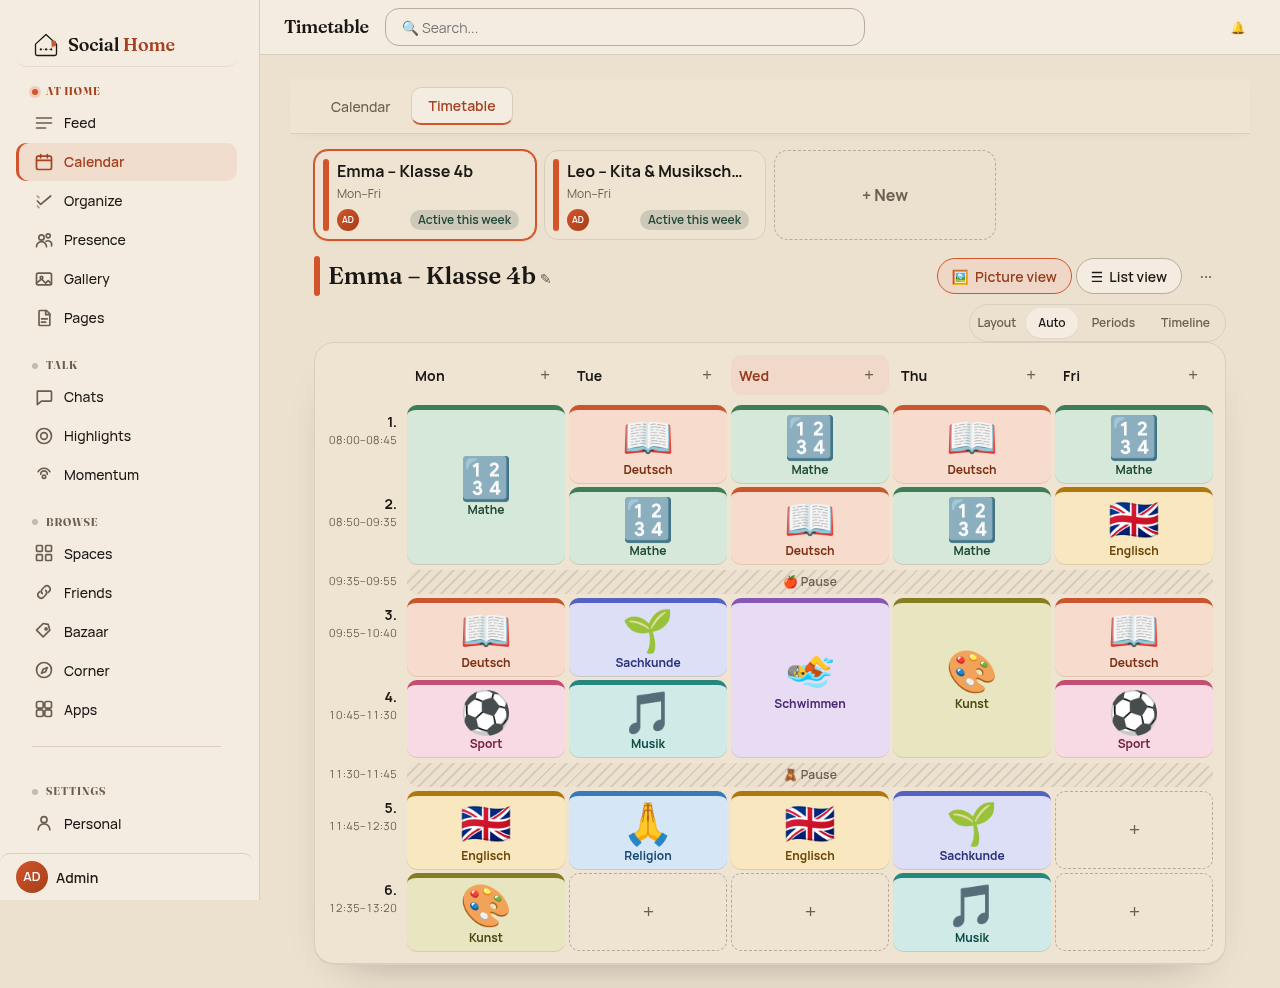Image resolution: width=1280 pixels, height=988 pixels.
Task: Click the Social Home logo
Action: click(x=104, y=45)
